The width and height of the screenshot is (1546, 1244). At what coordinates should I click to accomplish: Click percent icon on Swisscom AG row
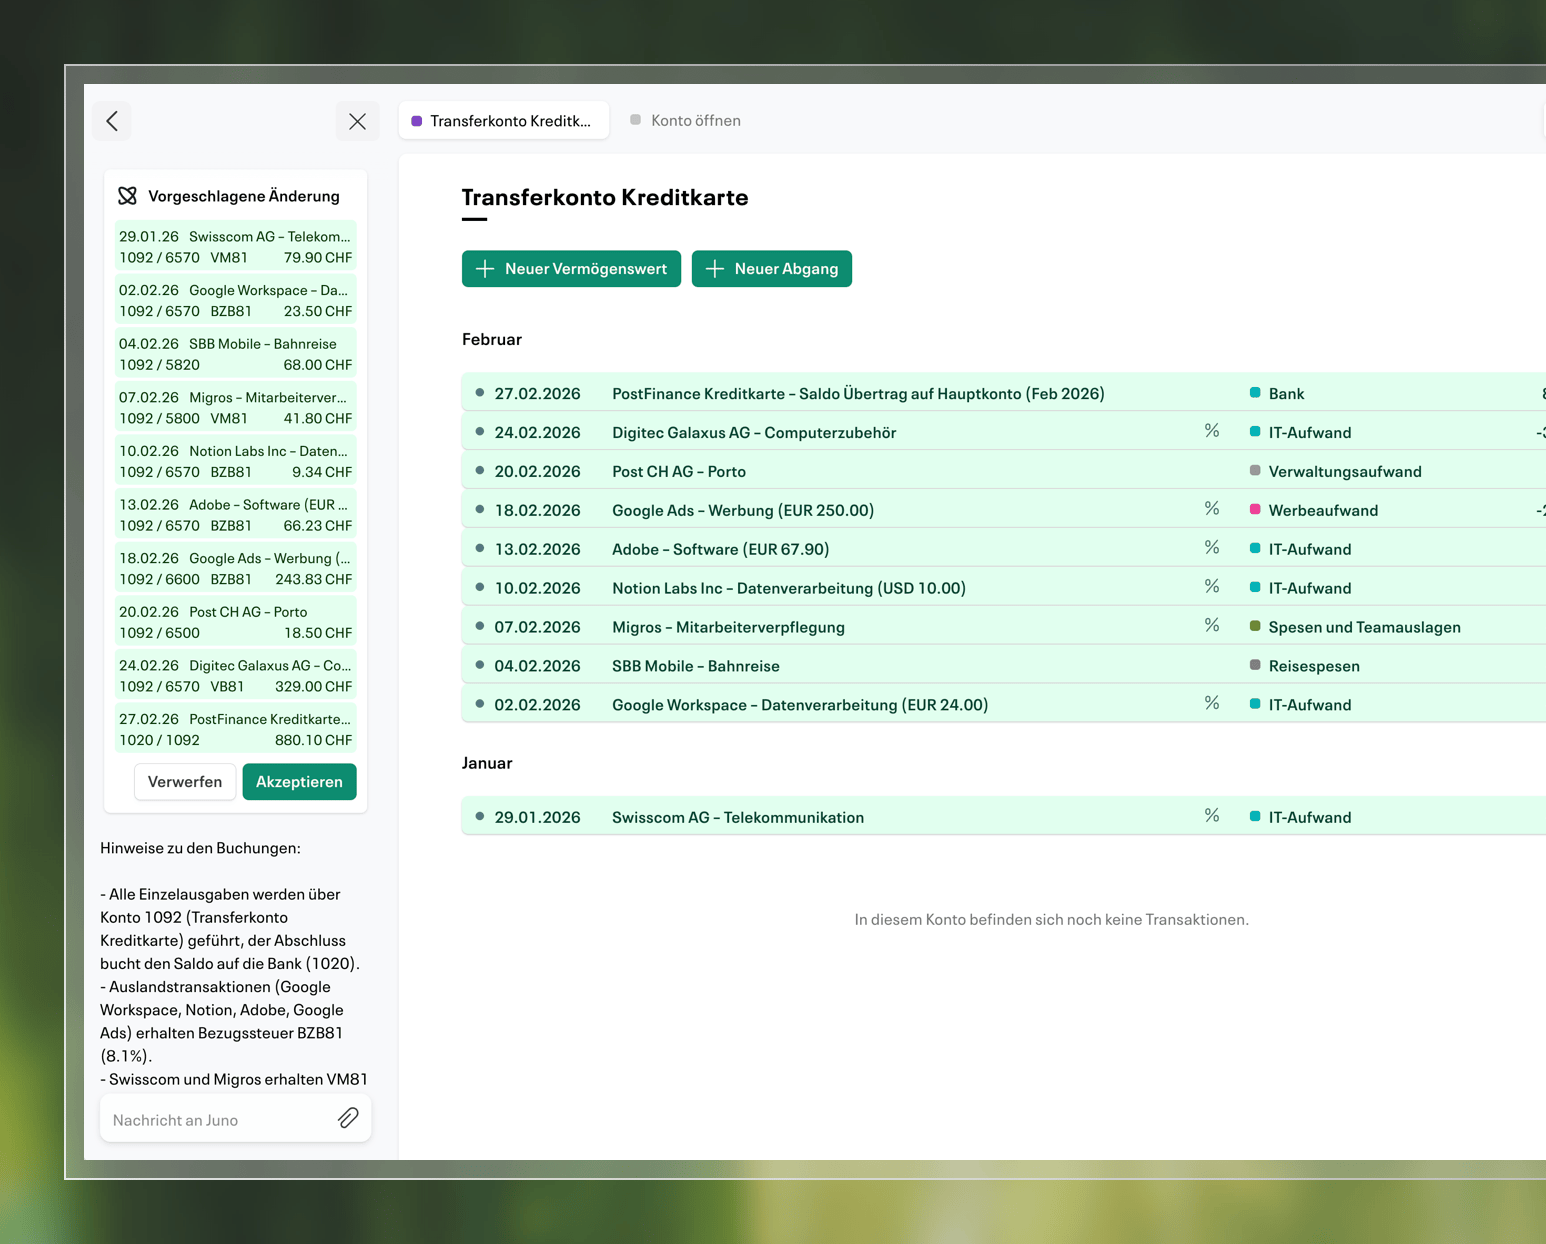1212,816
